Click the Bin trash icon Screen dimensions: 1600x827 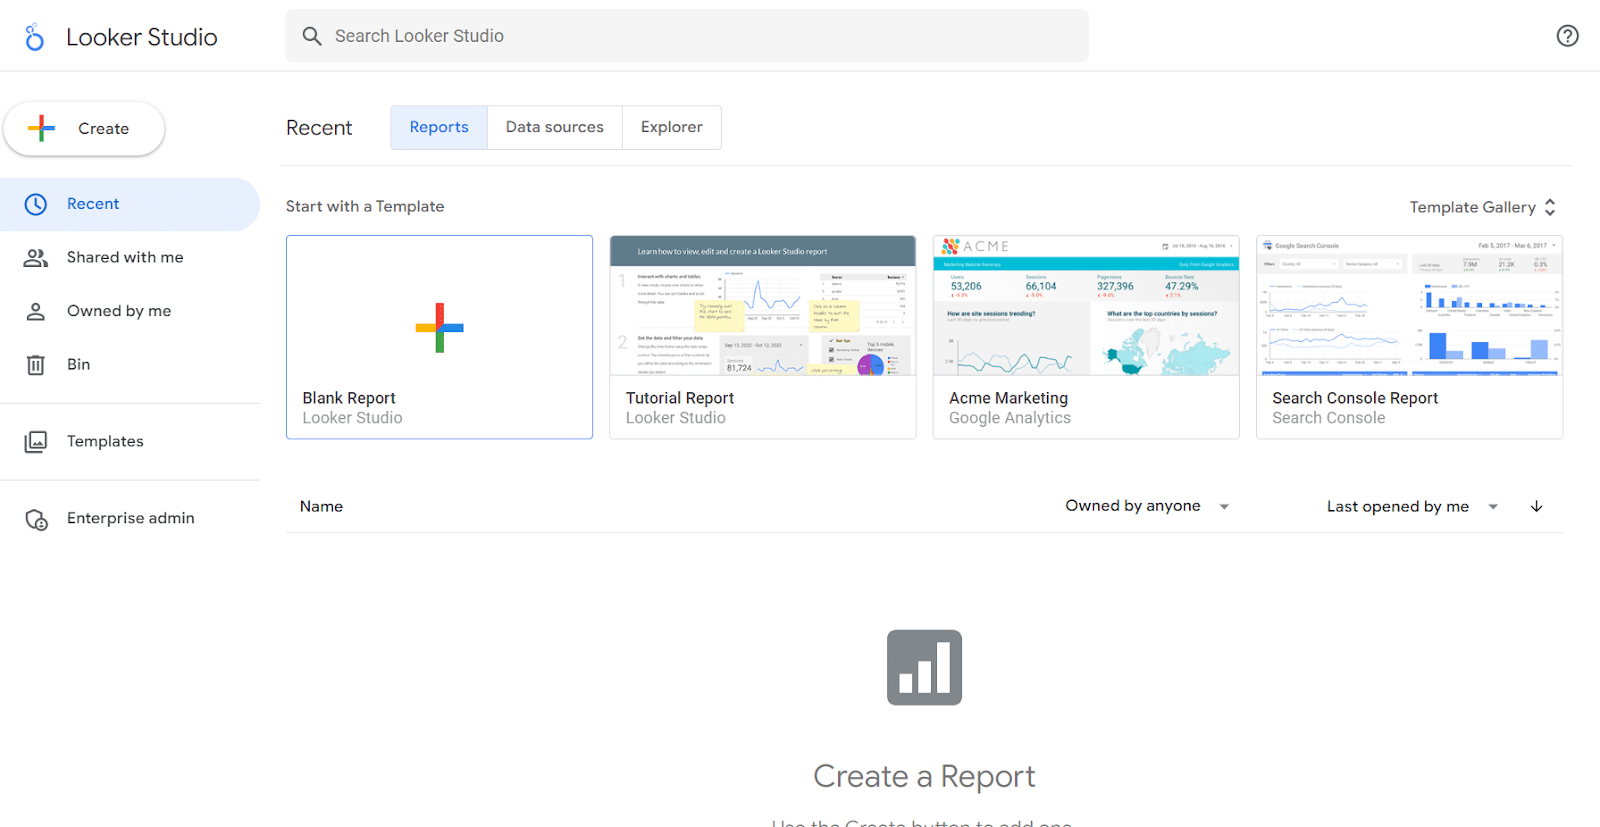(x=36, y=365)
